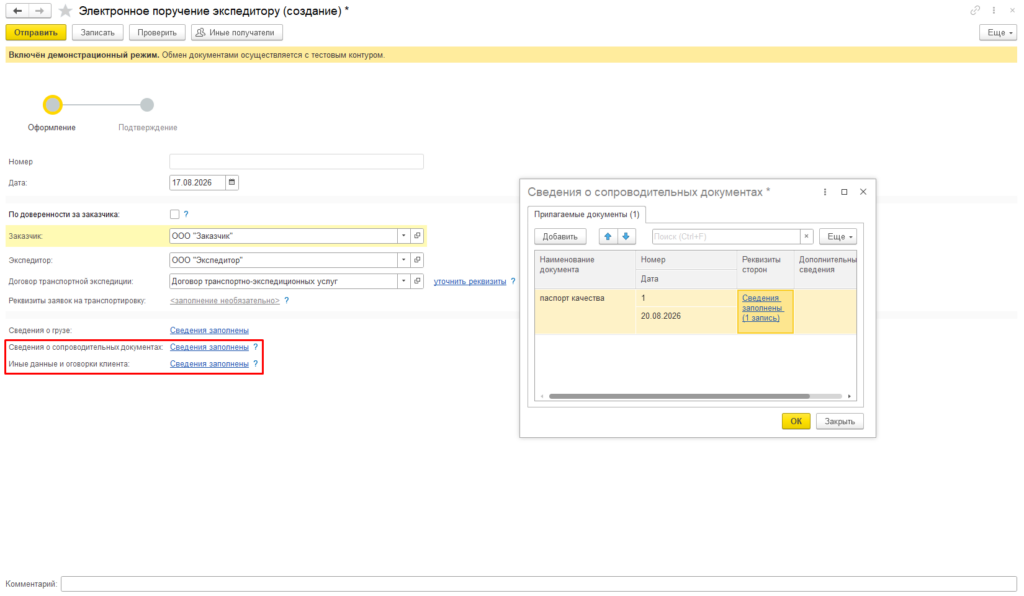
Task: Tick the По доверенности за заказчика checkbox
Action: (174, 214)
